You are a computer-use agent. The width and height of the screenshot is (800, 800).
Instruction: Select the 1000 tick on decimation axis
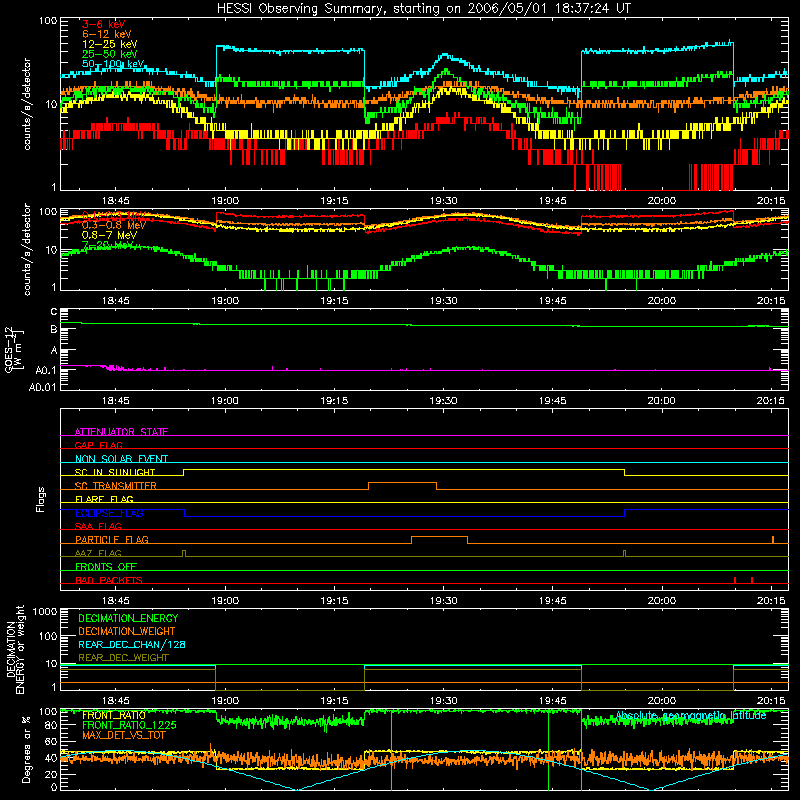[45, 611]
